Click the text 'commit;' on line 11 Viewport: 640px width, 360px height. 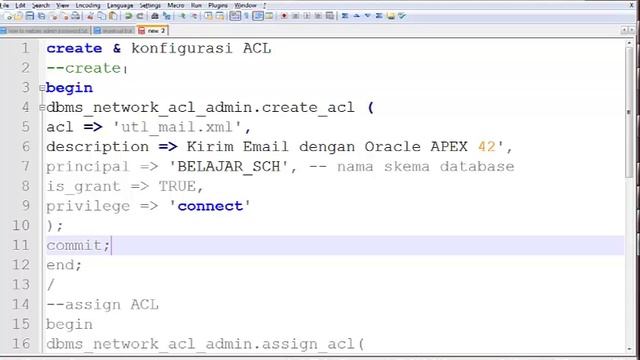point(78,245)
